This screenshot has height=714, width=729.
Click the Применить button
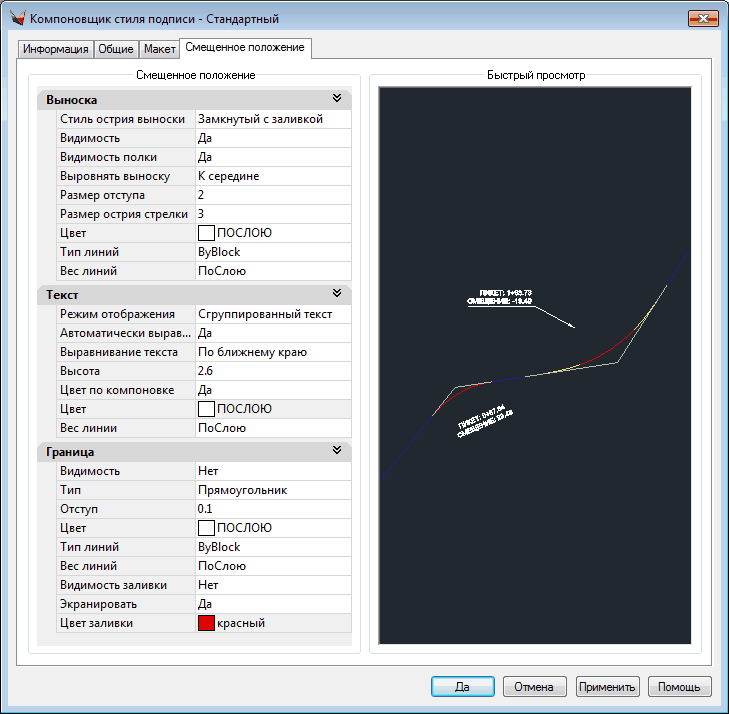click(x=607, y=687)
